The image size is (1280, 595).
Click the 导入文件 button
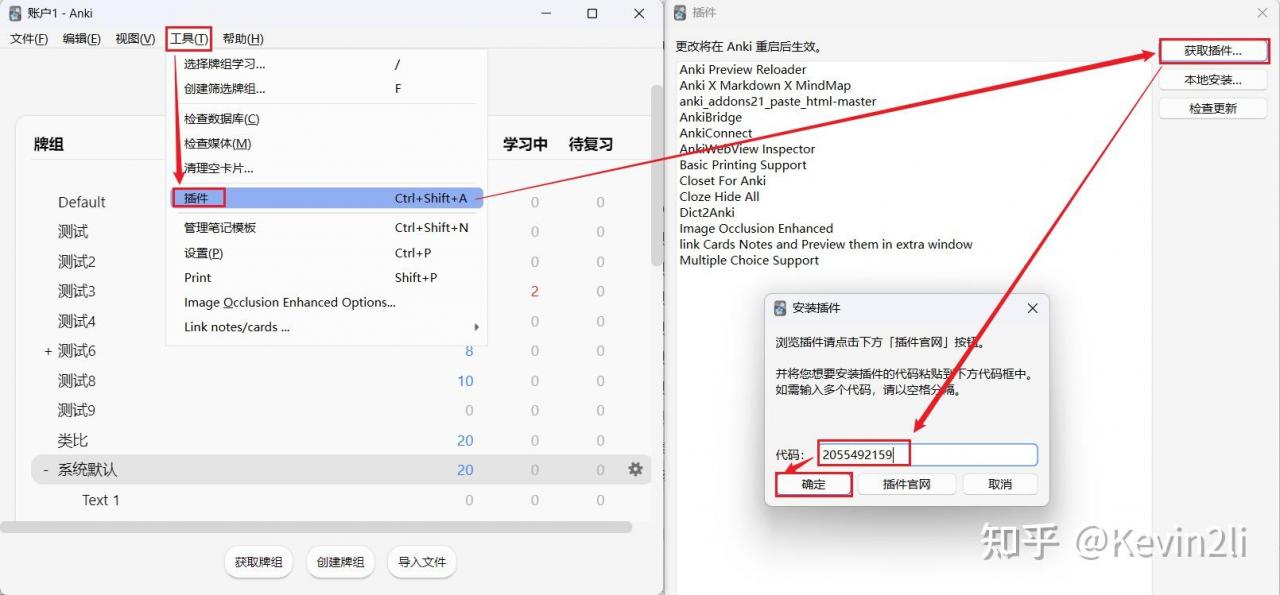coord(422,562)
